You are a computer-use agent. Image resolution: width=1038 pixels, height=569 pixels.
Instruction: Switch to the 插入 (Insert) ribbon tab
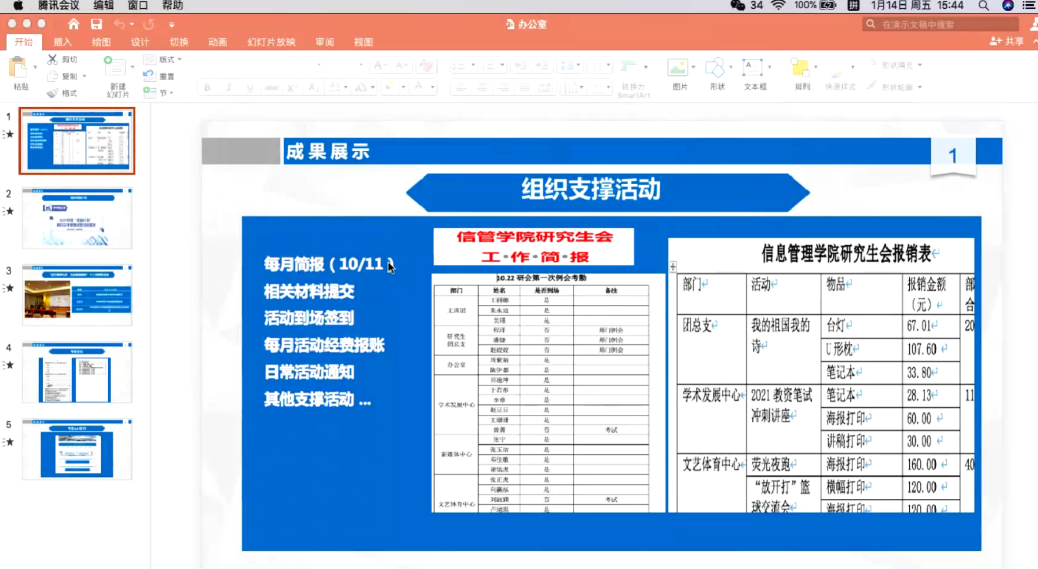(x=62, y=42)
